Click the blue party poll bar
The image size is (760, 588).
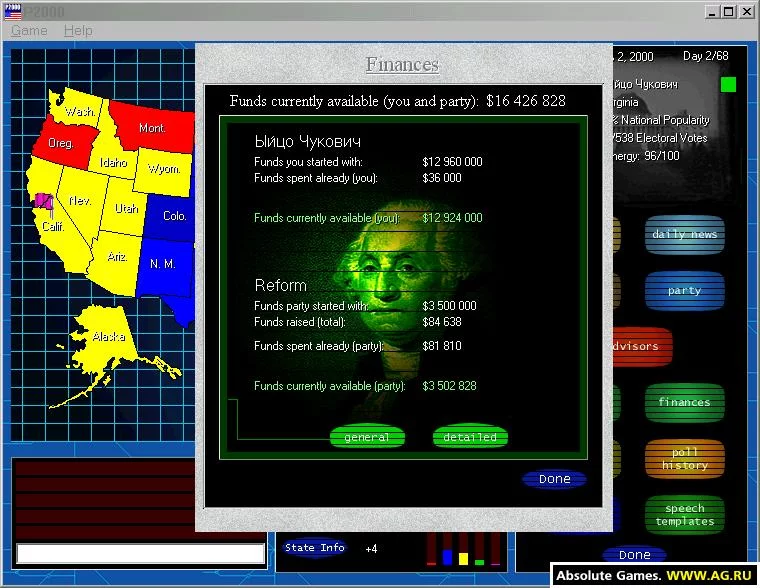(x=447, y=557)
